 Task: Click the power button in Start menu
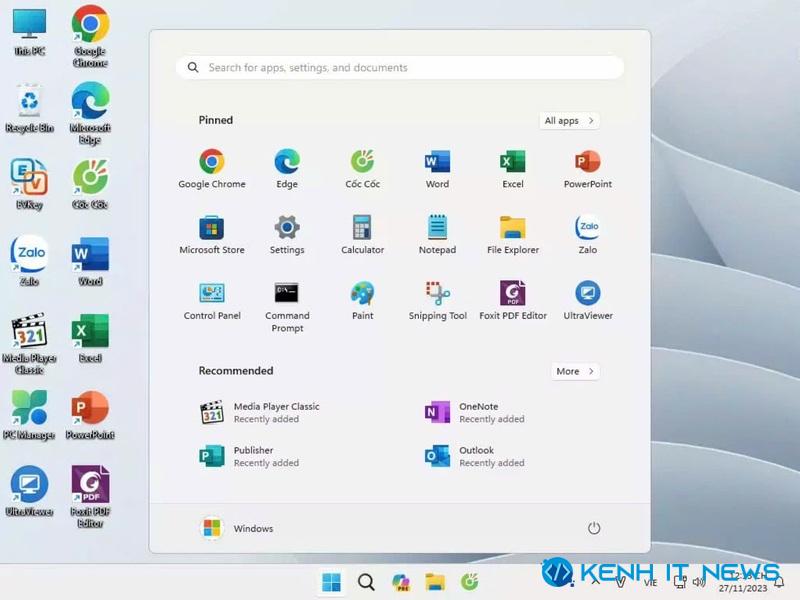click(x=593, y=528)
